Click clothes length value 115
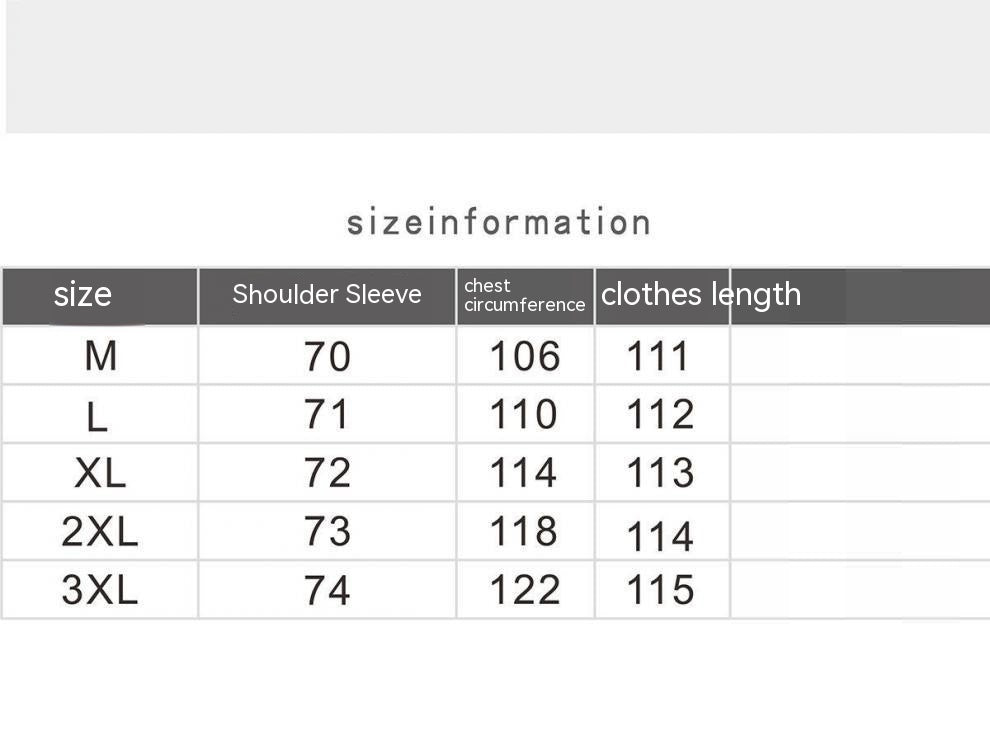 point(659,590)
